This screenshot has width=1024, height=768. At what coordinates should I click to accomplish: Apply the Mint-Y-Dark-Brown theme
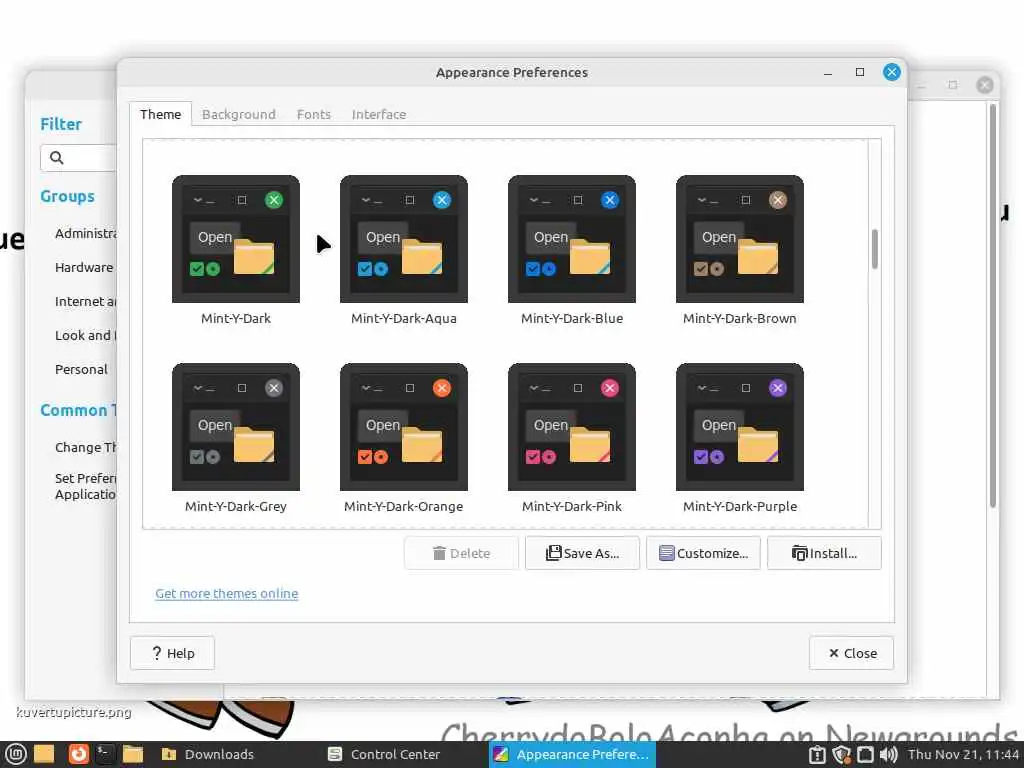click(739, 239)
